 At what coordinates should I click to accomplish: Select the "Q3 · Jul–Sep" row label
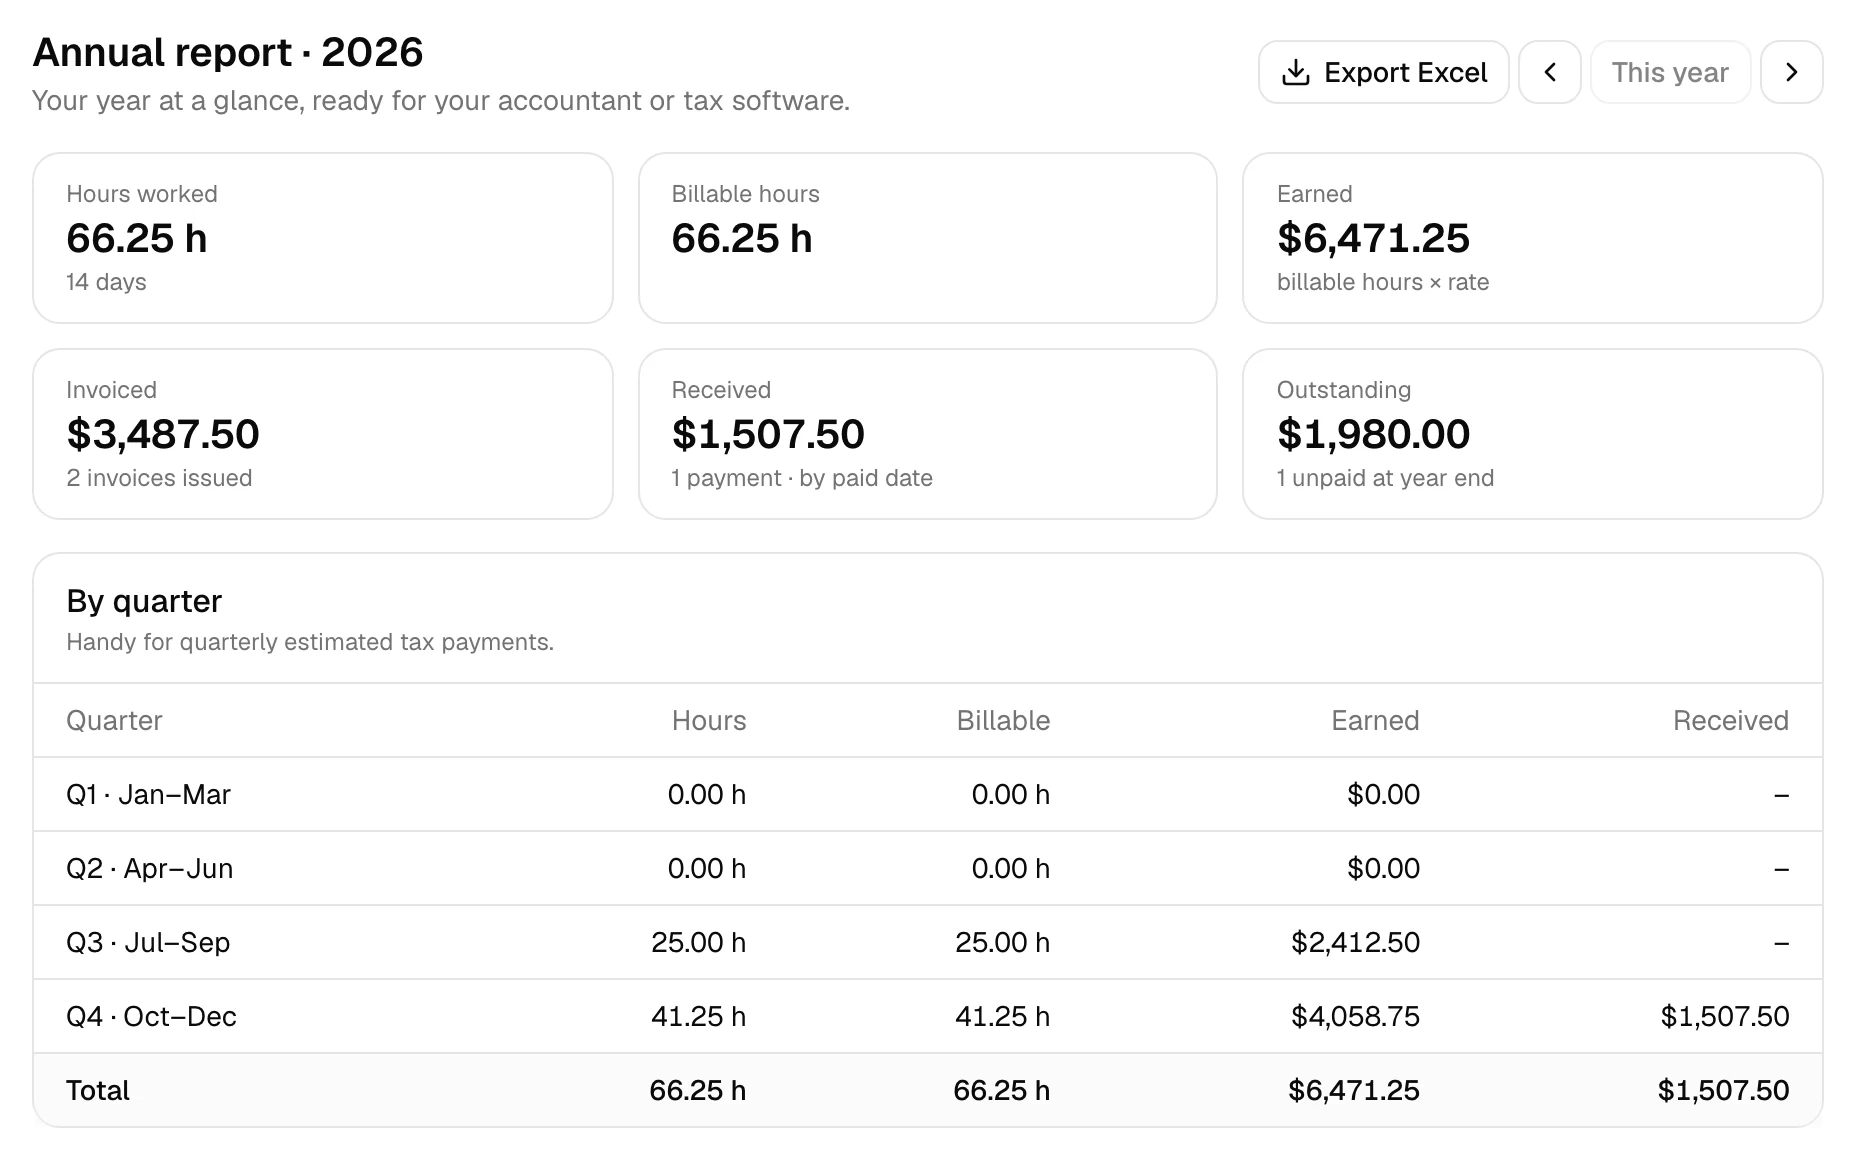click(148, 942)
